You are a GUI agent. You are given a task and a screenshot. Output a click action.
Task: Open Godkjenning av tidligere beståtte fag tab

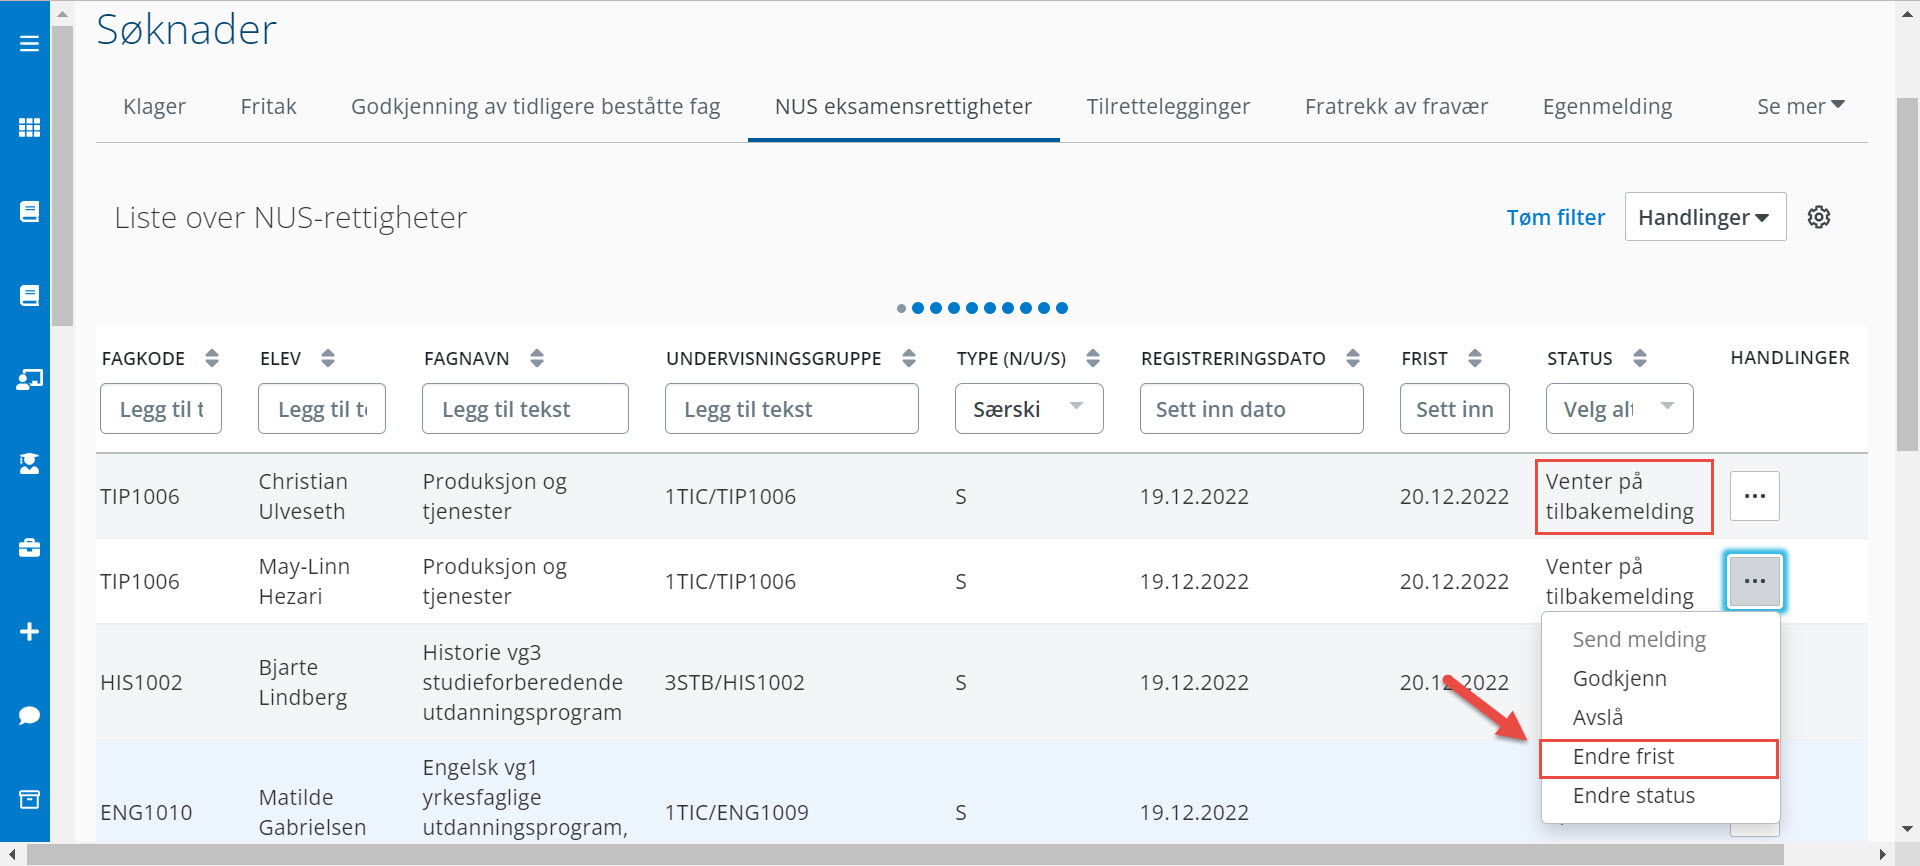pyautogui.click(x=535, y=106)
